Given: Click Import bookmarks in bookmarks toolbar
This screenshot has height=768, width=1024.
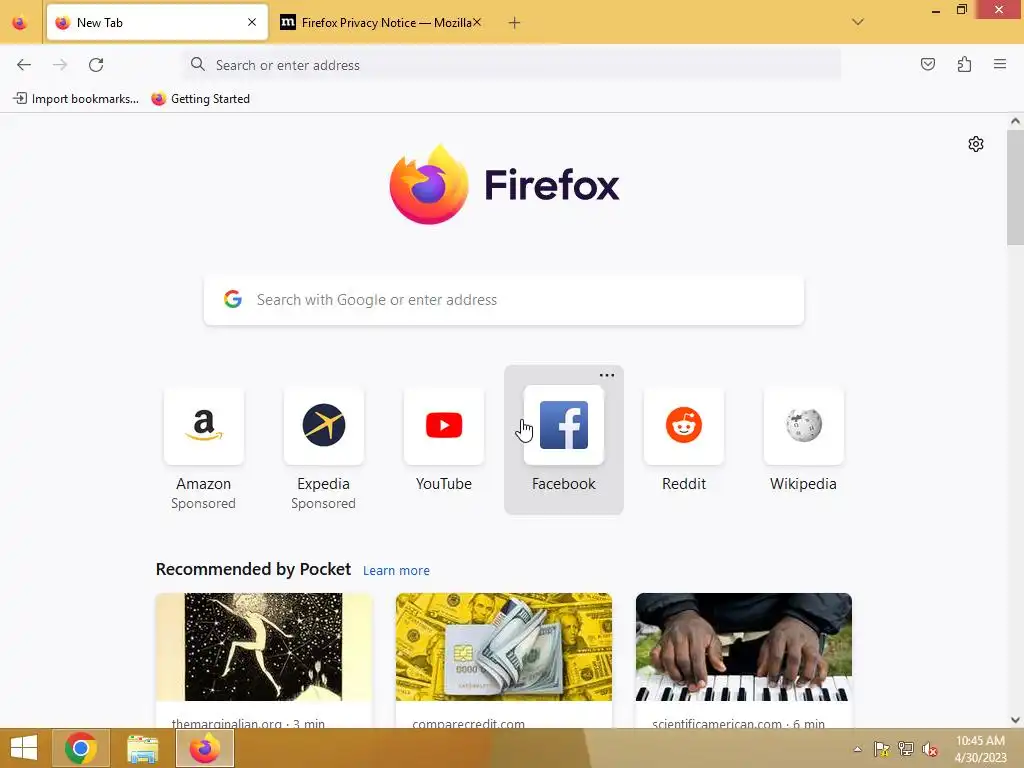Looking at the screenshot, I should [76, 99].
